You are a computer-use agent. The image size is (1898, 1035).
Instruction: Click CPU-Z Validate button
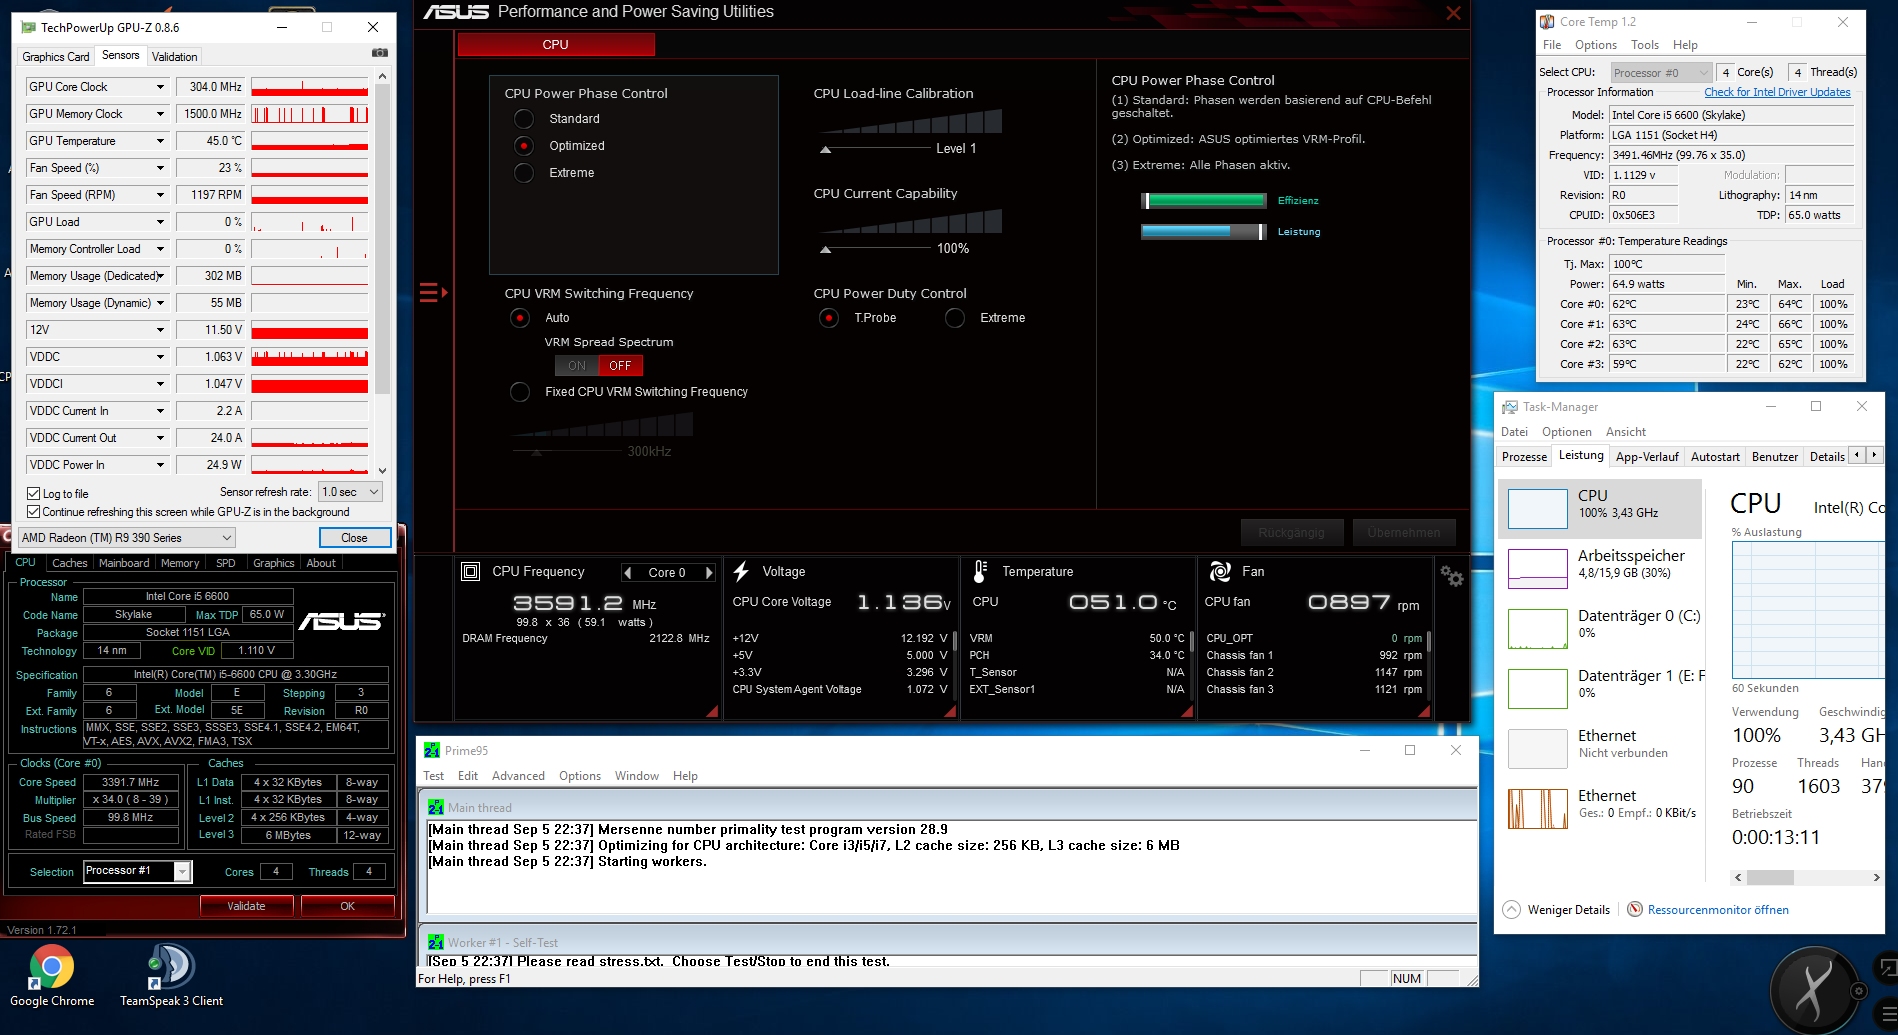click(246, 906)
